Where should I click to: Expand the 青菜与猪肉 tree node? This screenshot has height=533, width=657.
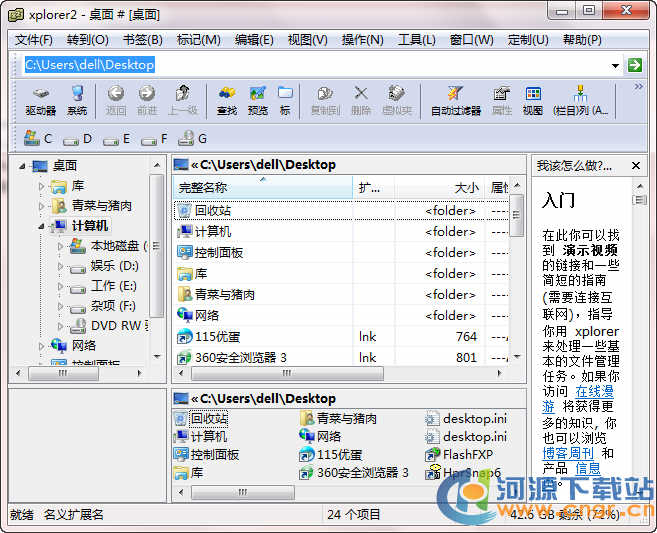click(41, 206)
